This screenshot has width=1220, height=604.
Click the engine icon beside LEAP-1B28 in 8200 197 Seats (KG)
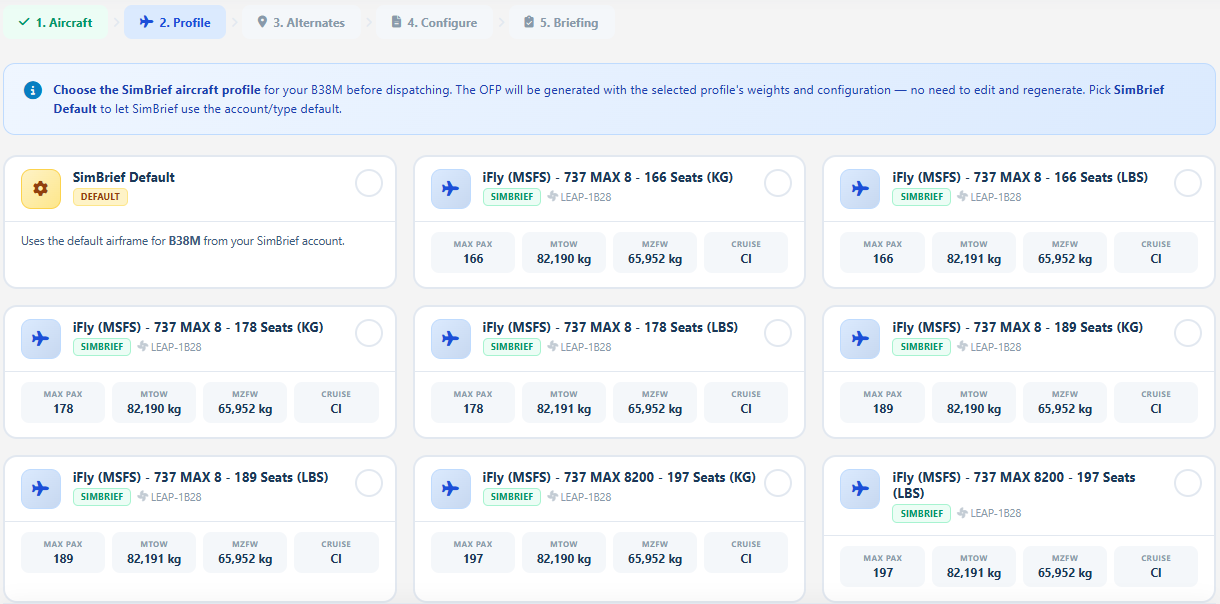click(552, 497)
